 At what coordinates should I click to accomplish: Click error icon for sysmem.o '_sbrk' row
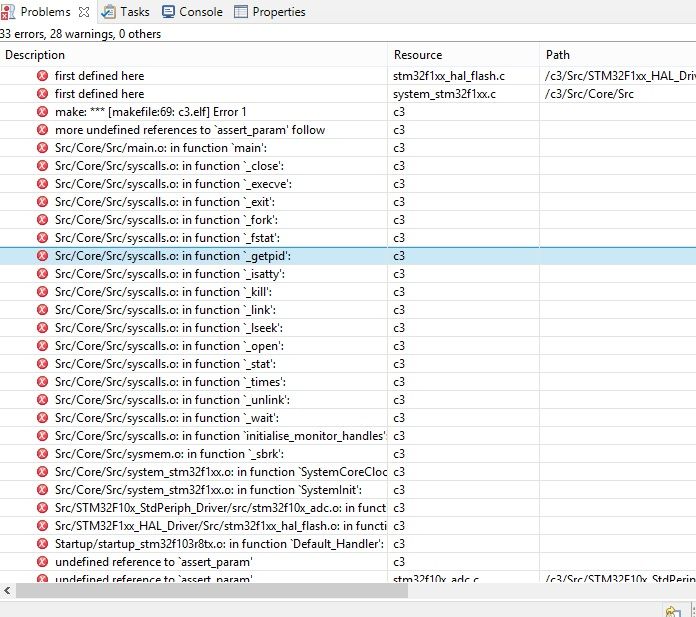click(x=42, y=454)
